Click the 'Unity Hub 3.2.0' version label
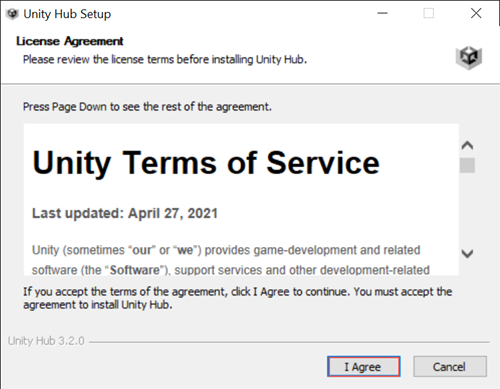 [46, 341]
